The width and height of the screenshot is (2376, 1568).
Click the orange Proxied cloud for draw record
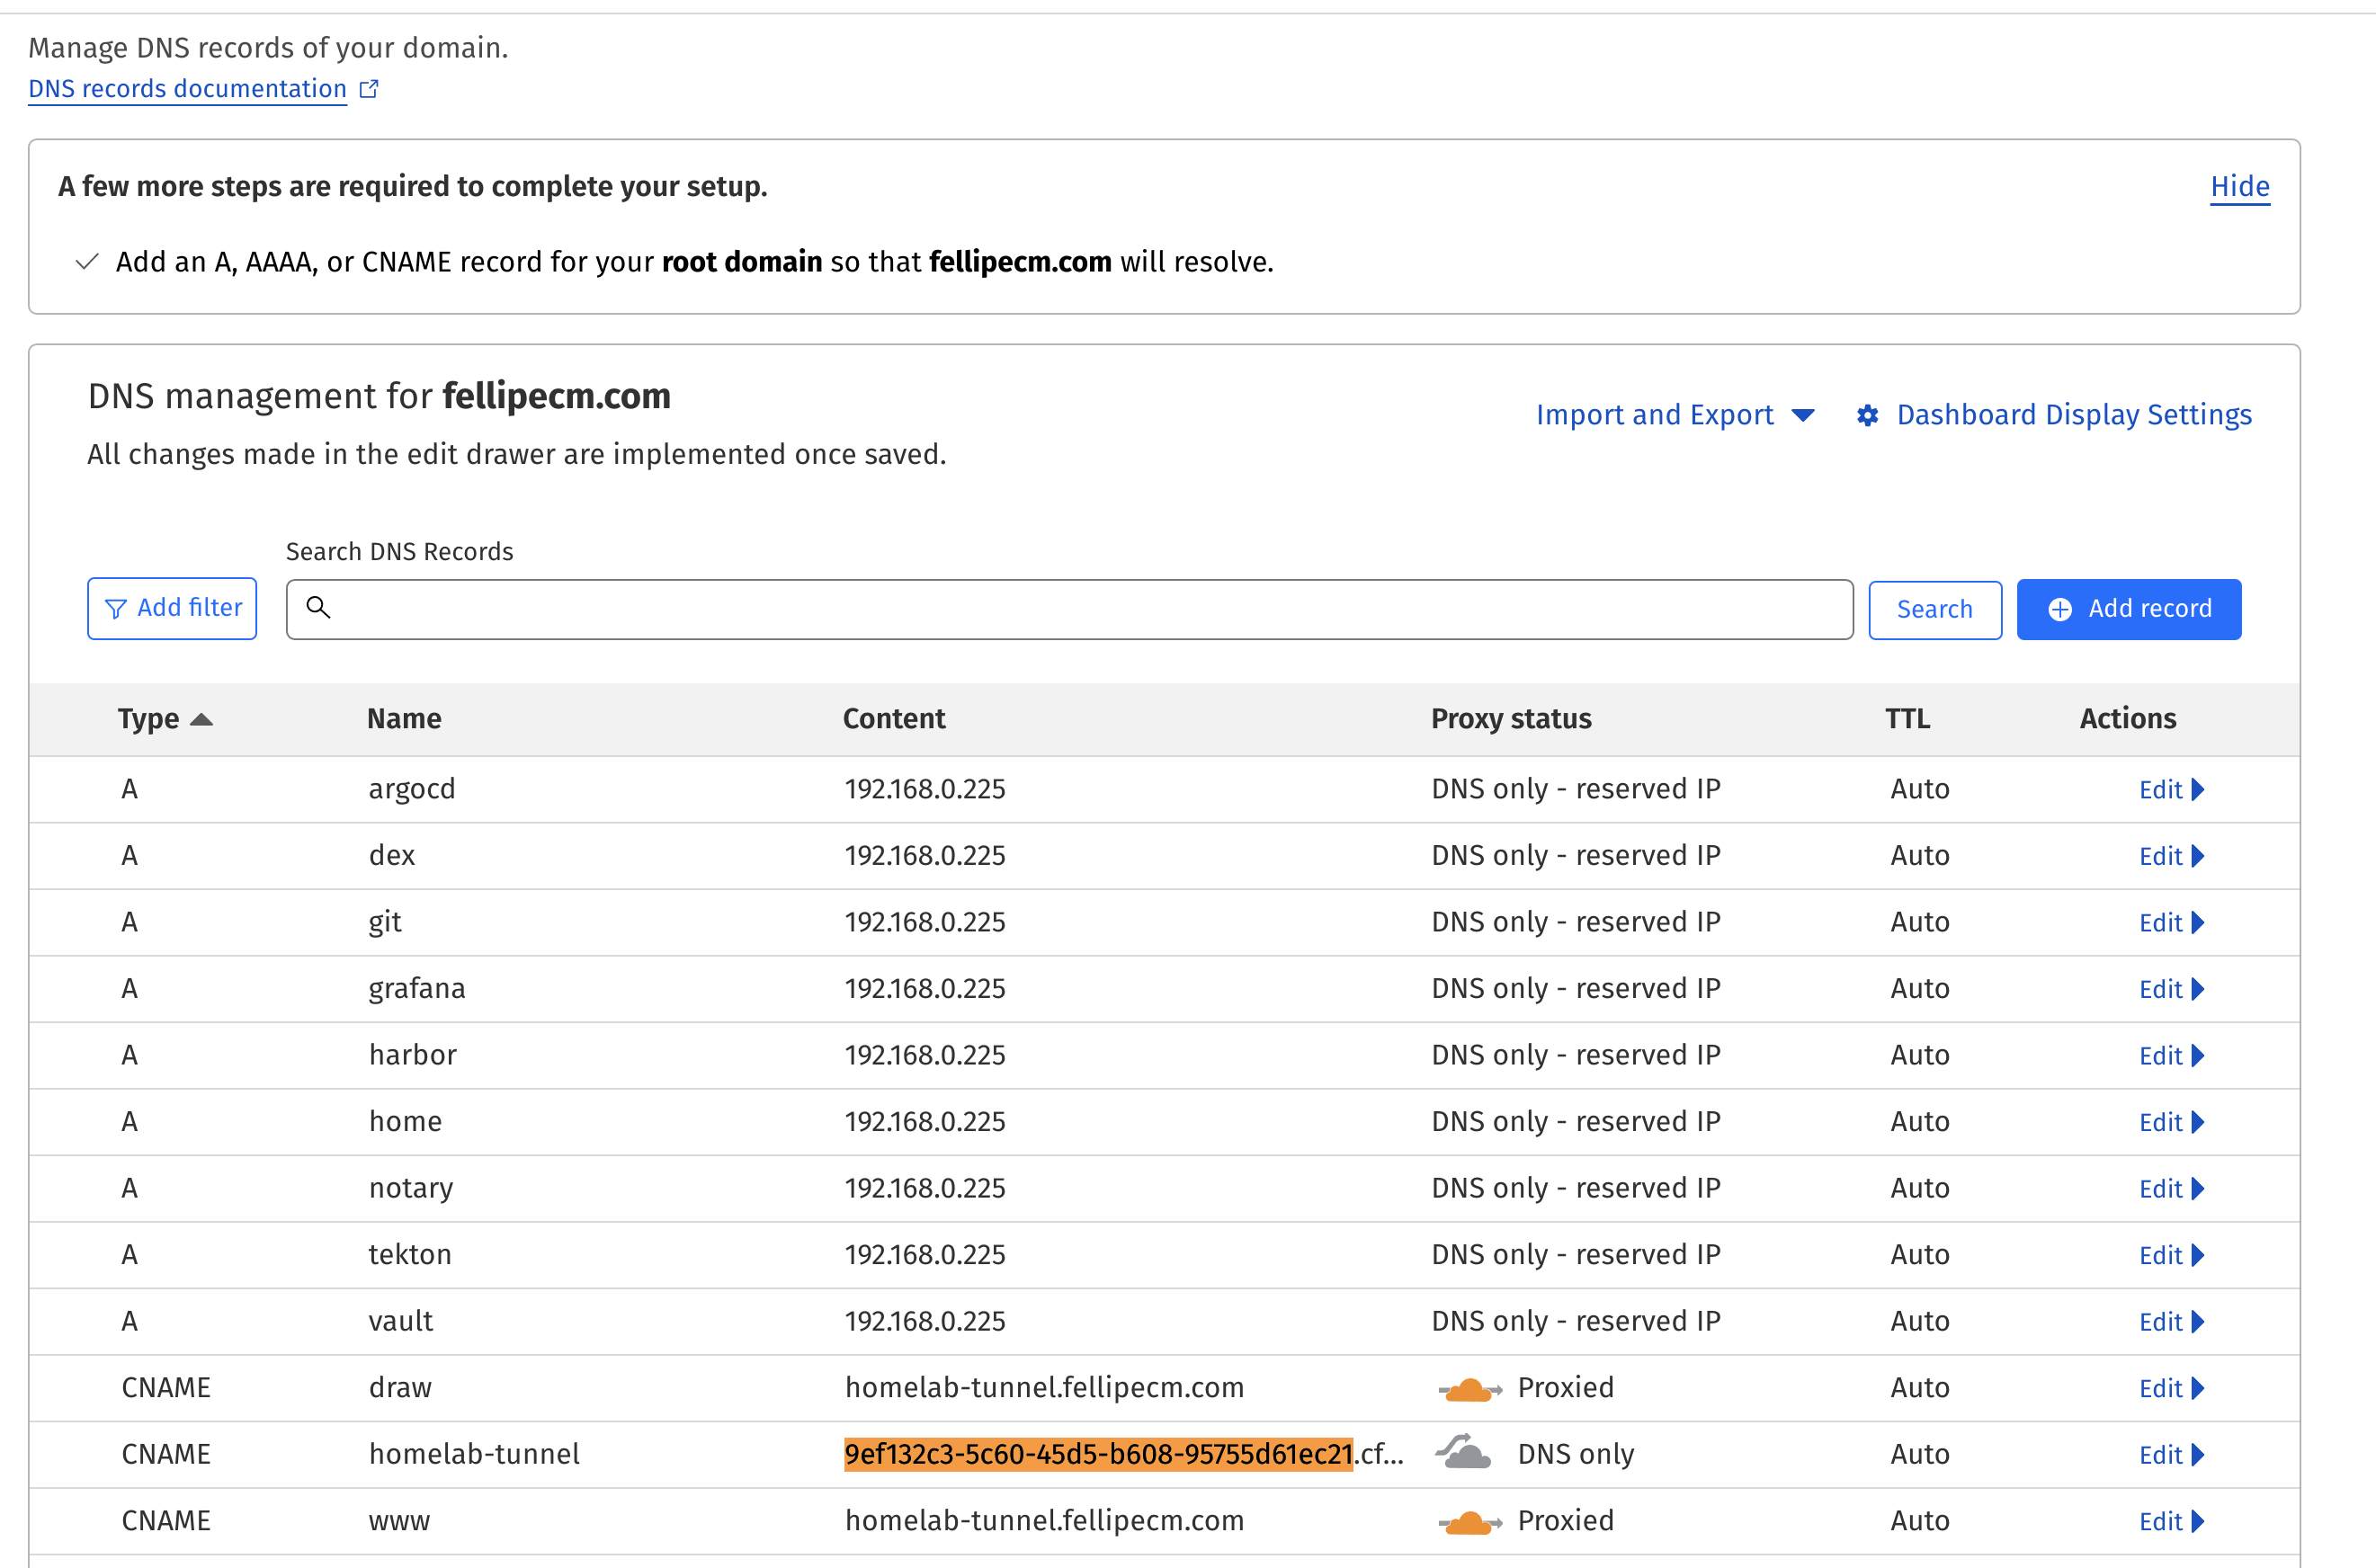click(1468, 1387)
